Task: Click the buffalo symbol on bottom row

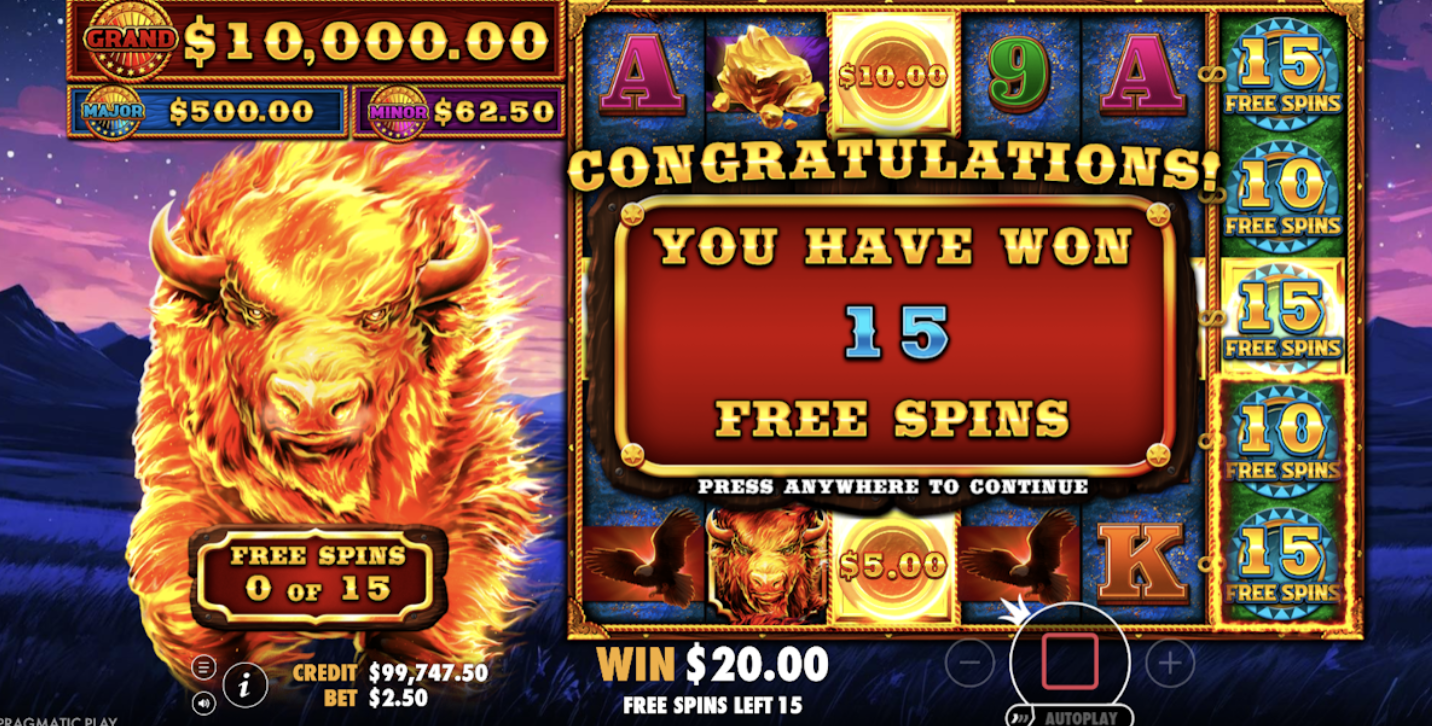Action: 768,566
